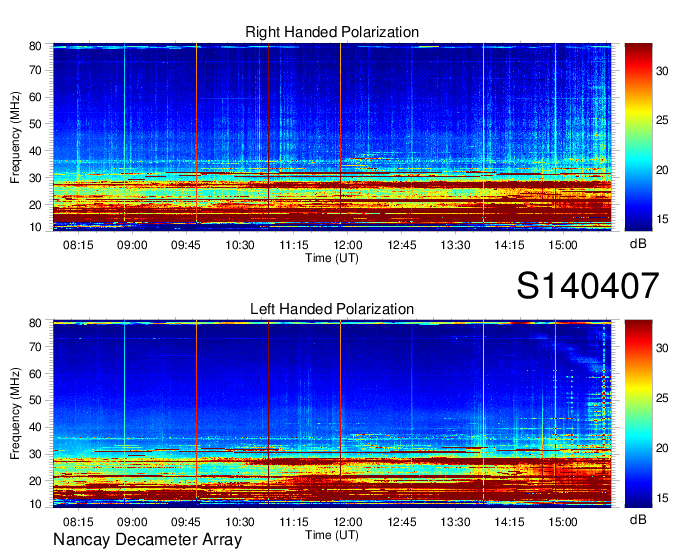680x552 pixels.
Task: Click the Left Handed plot's color scale bar
Action: coord(638,414)
